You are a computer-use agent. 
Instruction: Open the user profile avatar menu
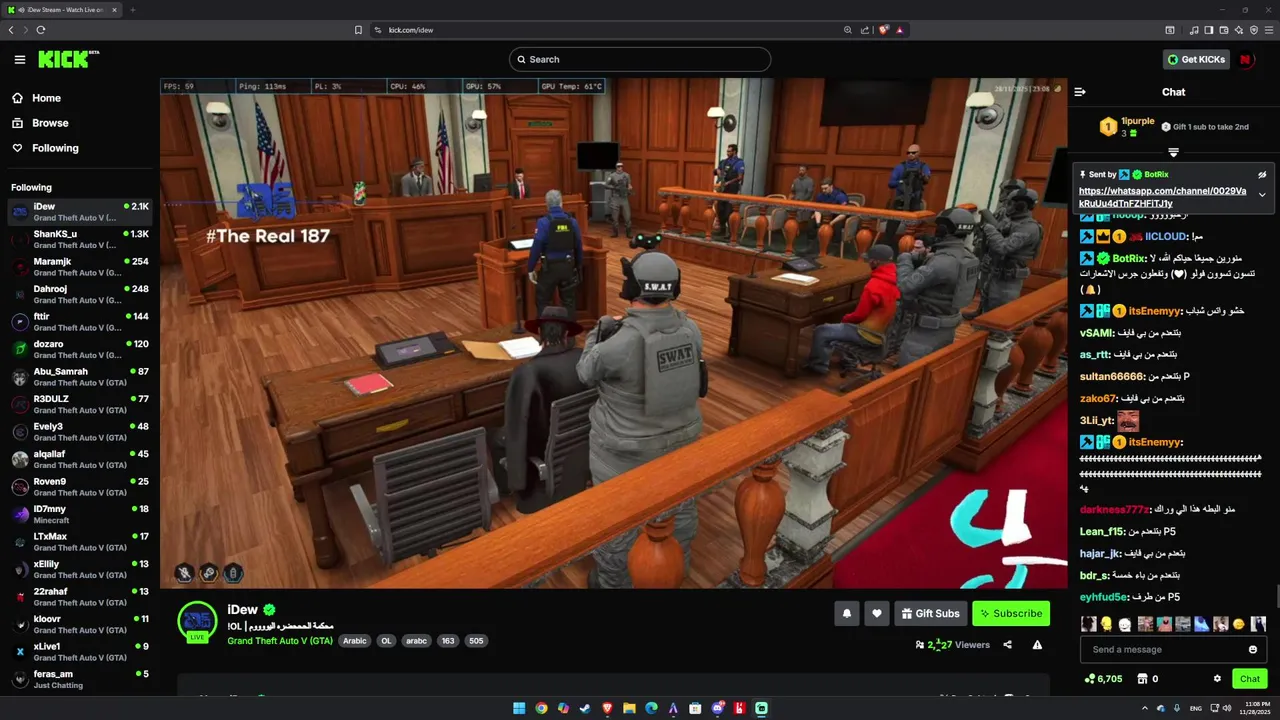pyautogui.click(x=1246, y=59)
